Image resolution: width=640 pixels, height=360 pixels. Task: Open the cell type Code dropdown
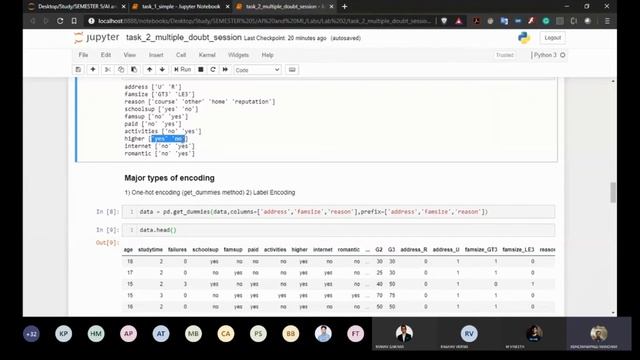pyautogui.click(x=258, y=70)
